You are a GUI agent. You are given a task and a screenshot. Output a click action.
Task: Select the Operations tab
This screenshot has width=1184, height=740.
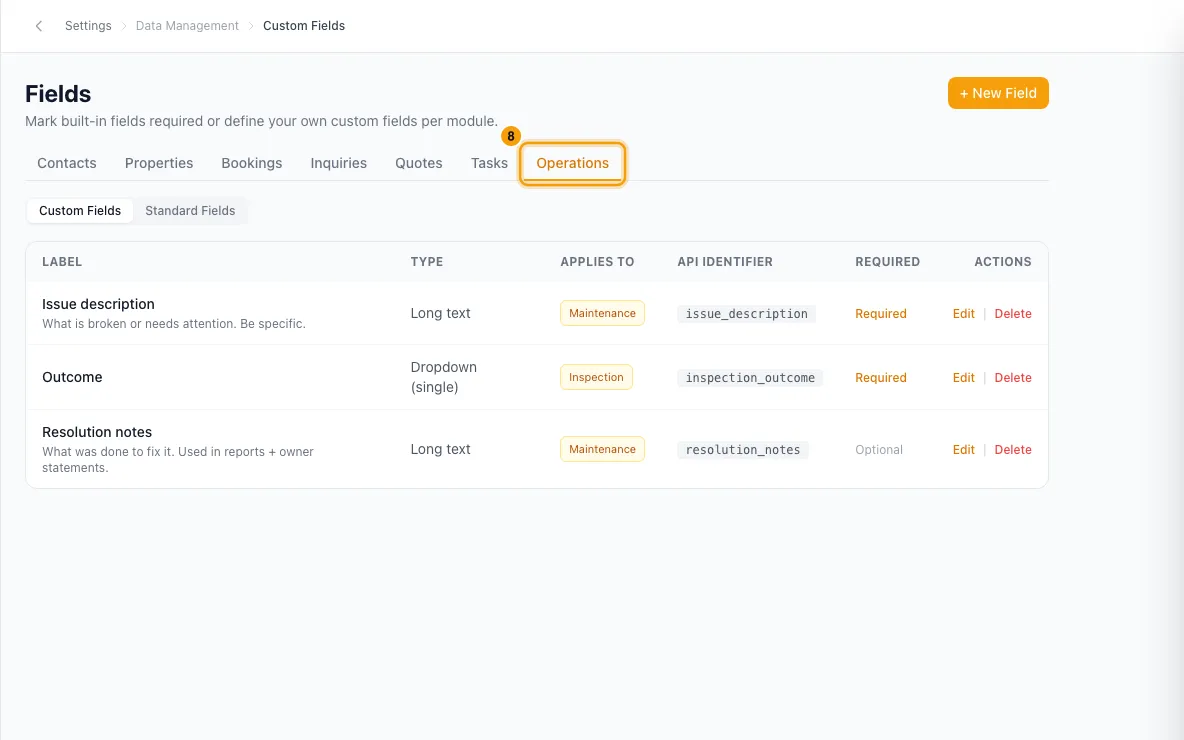tap(572, 163)
